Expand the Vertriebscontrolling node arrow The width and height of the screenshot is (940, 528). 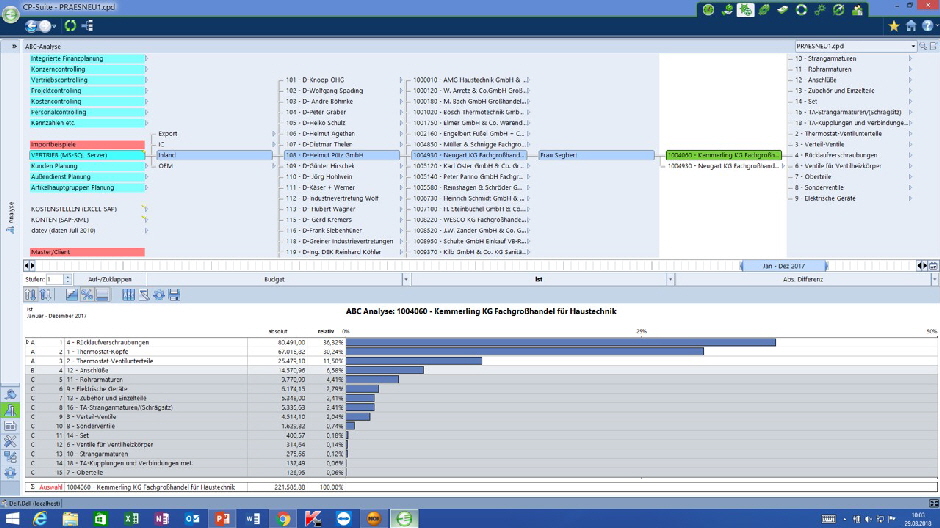pyautogui.click(x=146, y=80)
